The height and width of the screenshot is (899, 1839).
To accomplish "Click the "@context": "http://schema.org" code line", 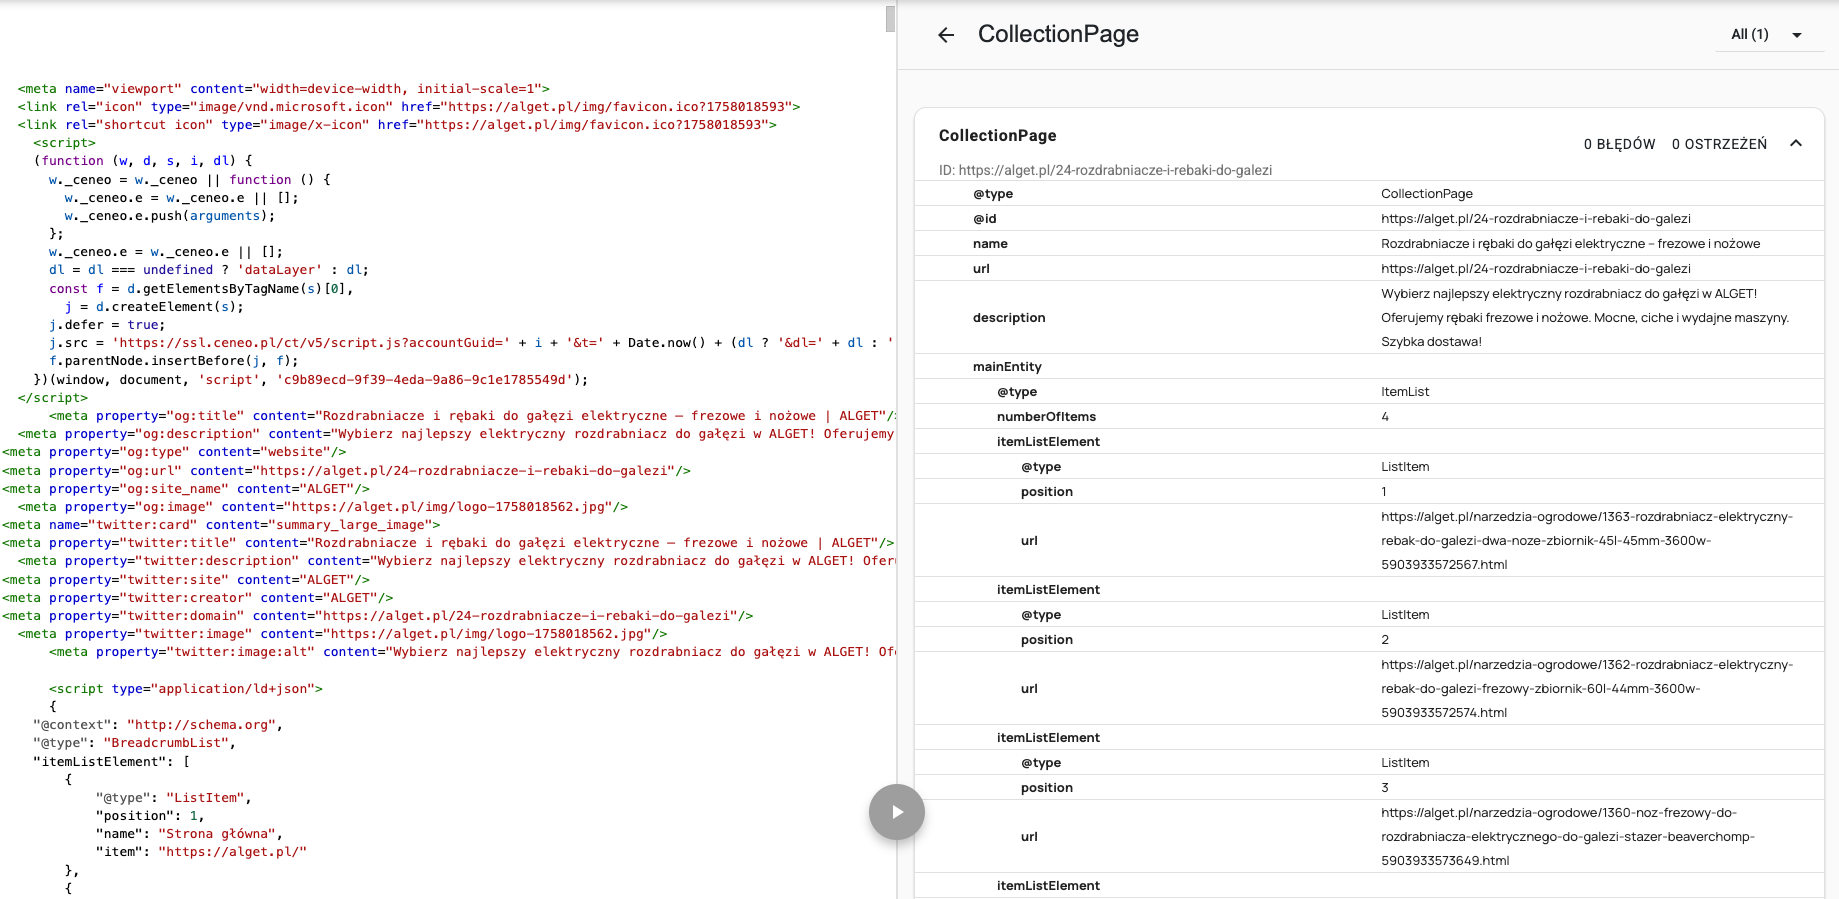I will point(158,725).
